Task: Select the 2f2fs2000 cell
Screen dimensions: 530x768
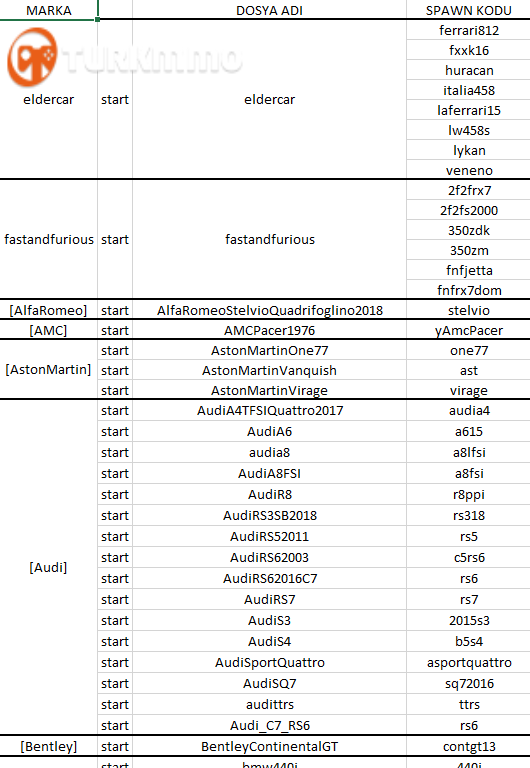Action: tap(468, 210)
